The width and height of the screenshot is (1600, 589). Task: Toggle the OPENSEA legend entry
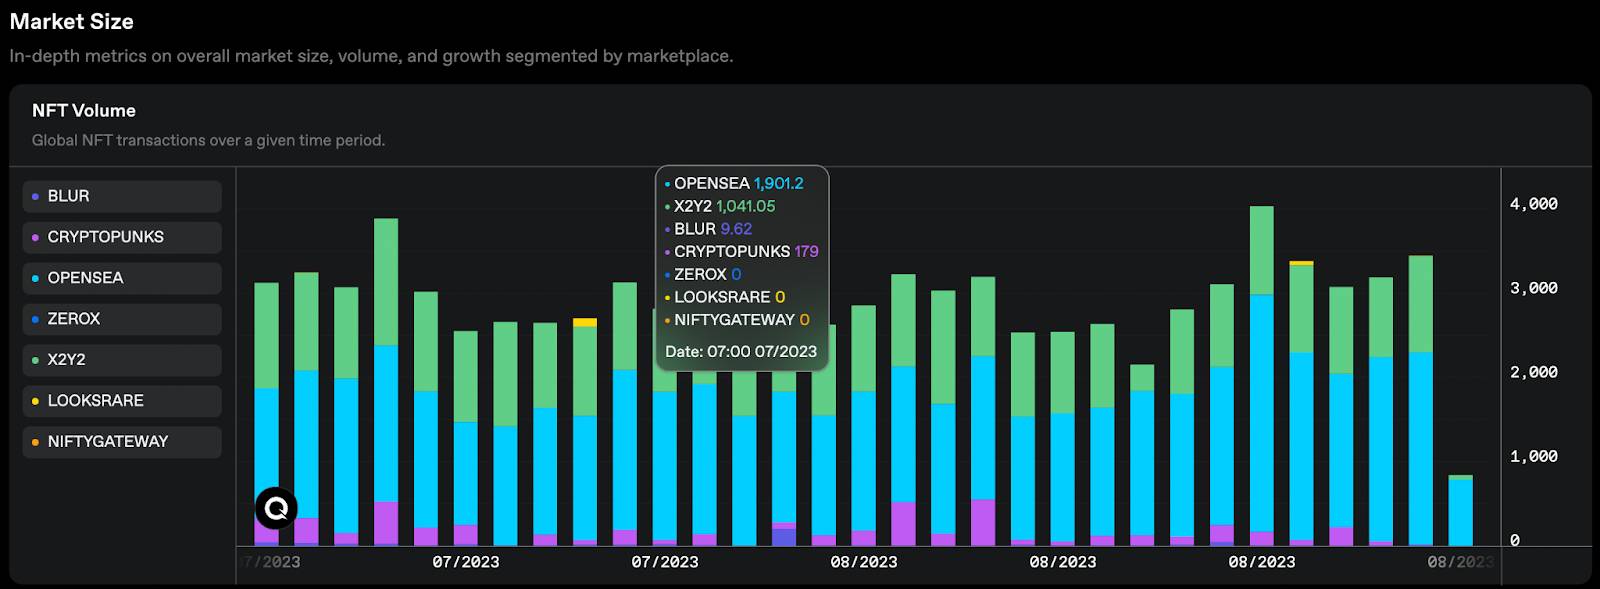click(122, 278)
